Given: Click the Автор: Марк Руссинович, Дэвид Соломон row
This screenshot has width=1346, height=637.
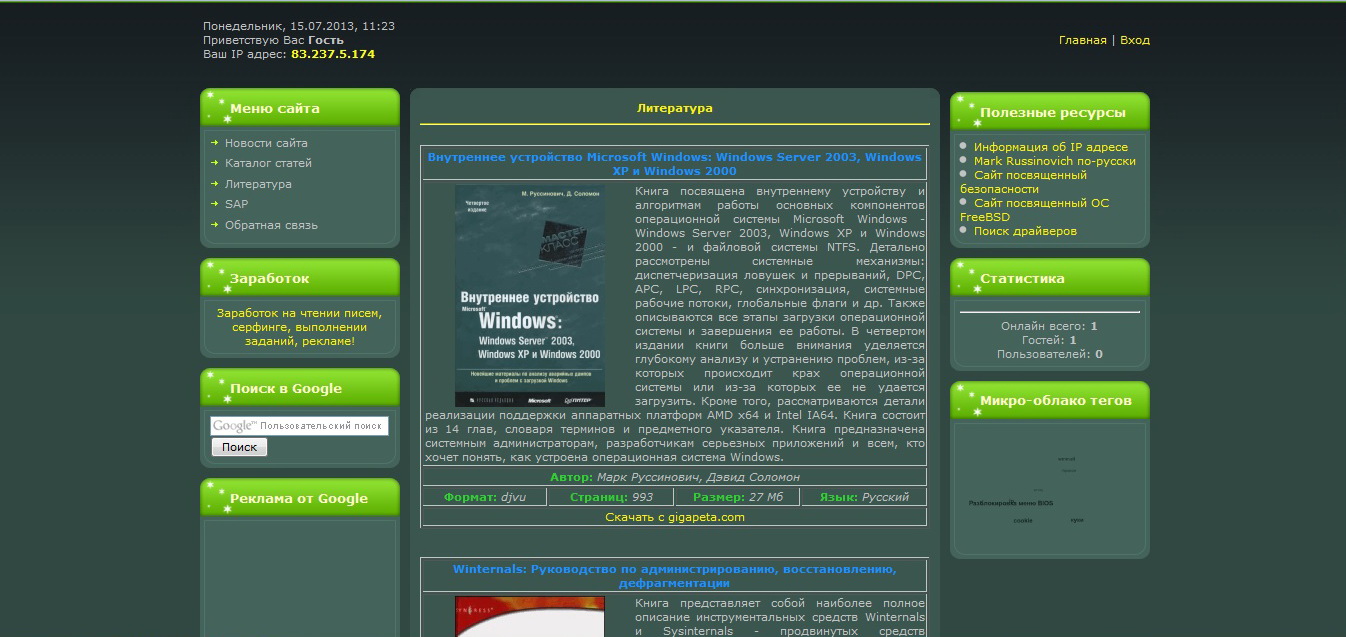Looking at the screenshot, I should pos(674,477).
